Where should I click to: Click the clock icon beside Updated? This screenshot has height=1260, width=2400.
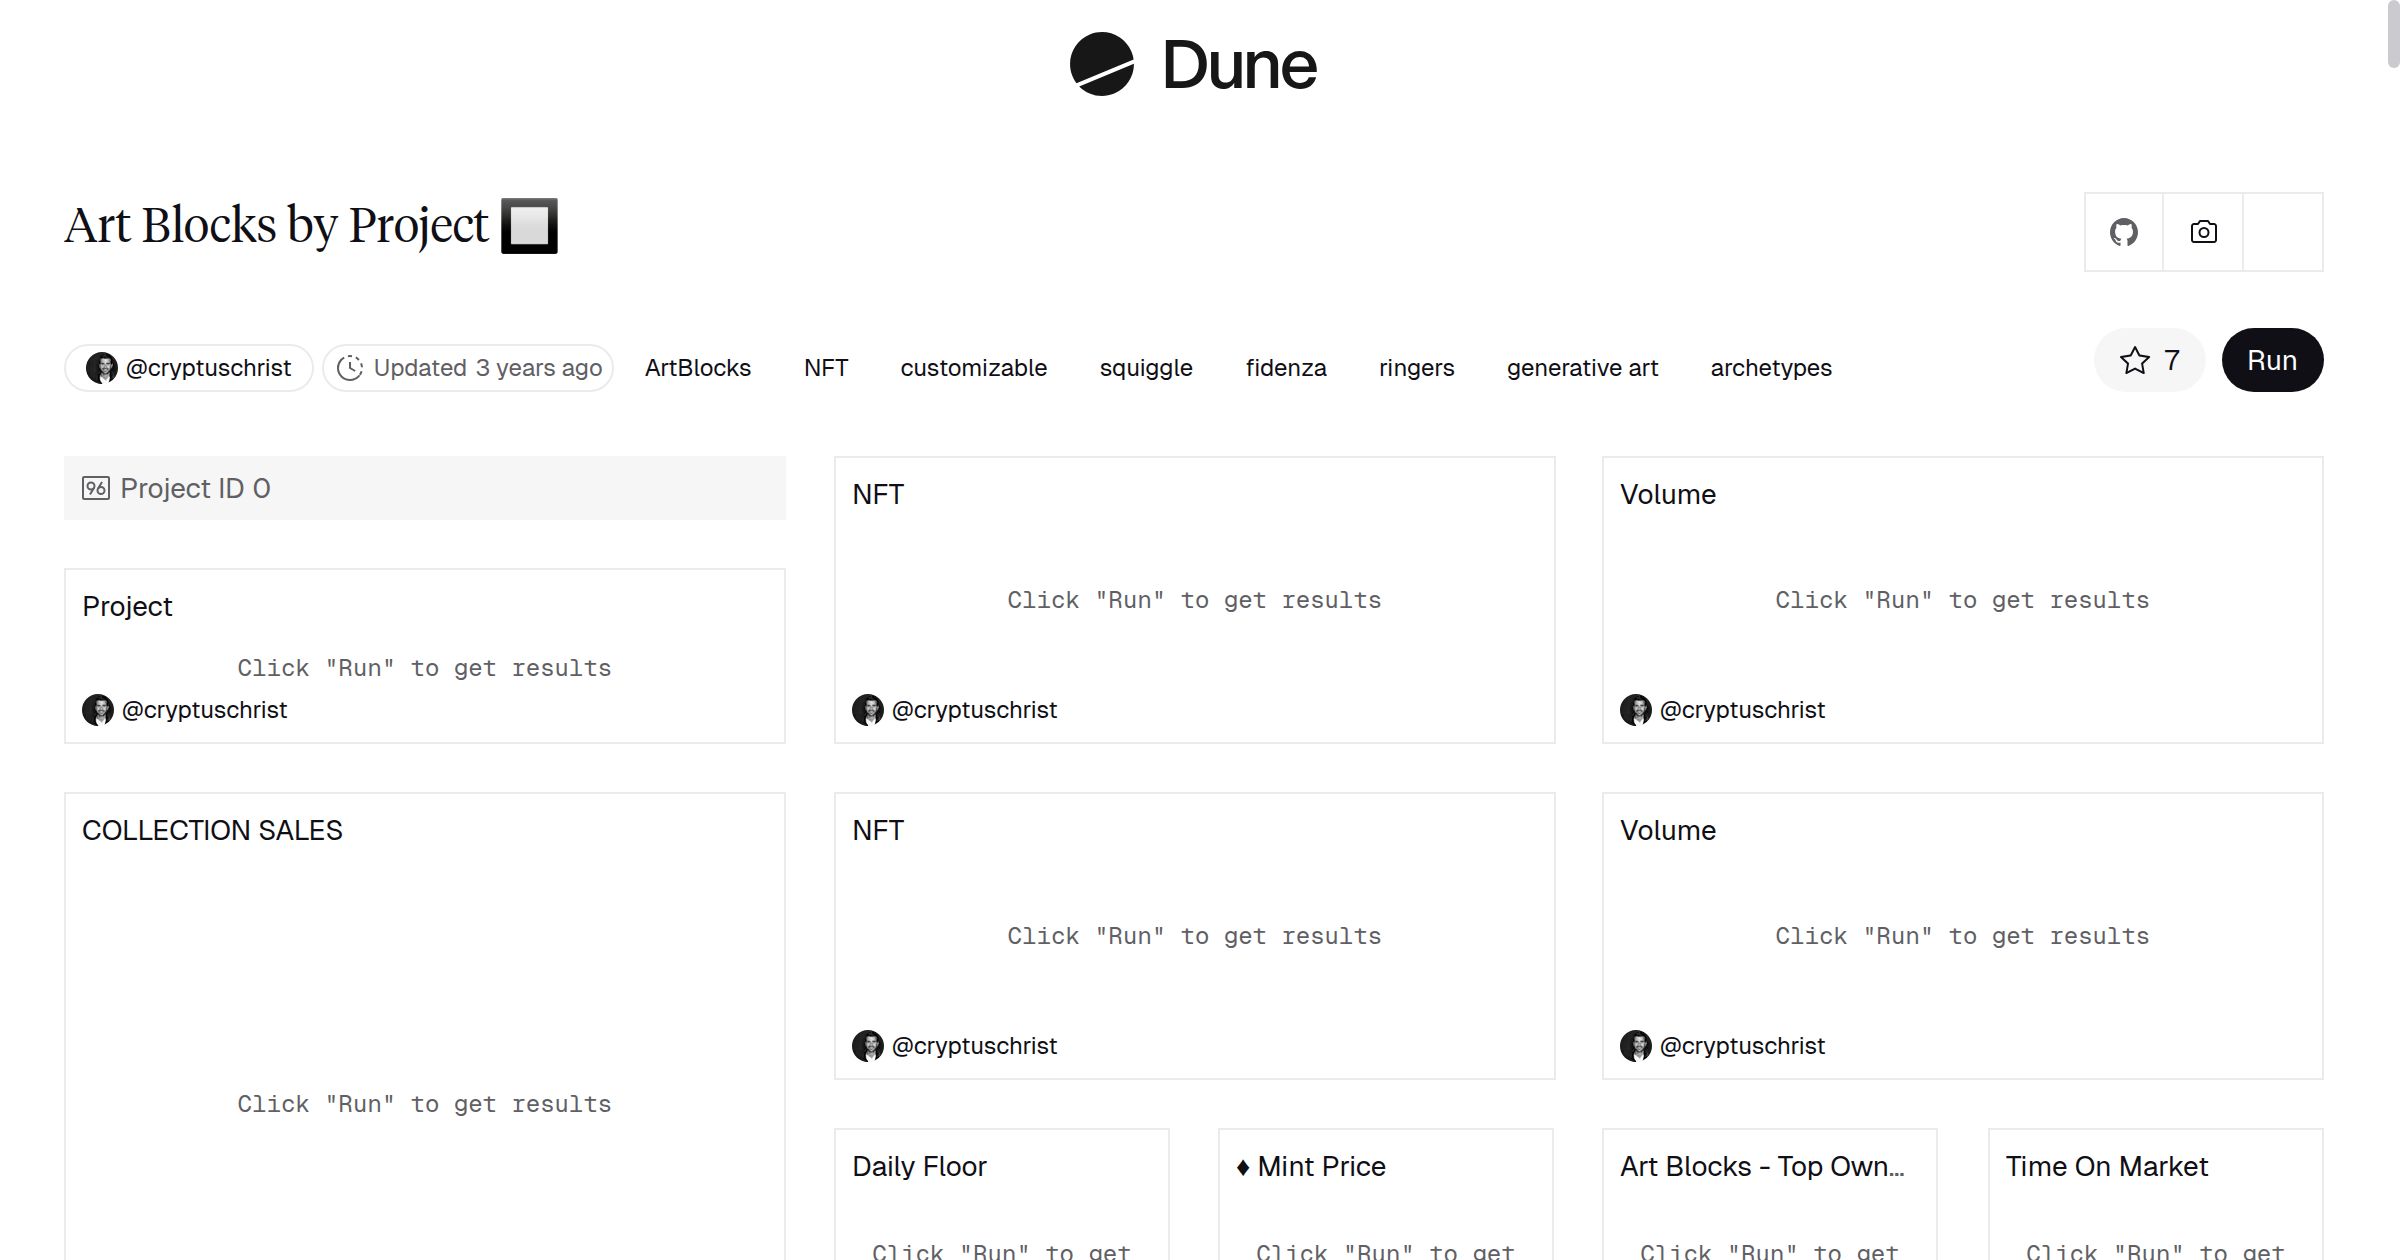tap(349, 368)
